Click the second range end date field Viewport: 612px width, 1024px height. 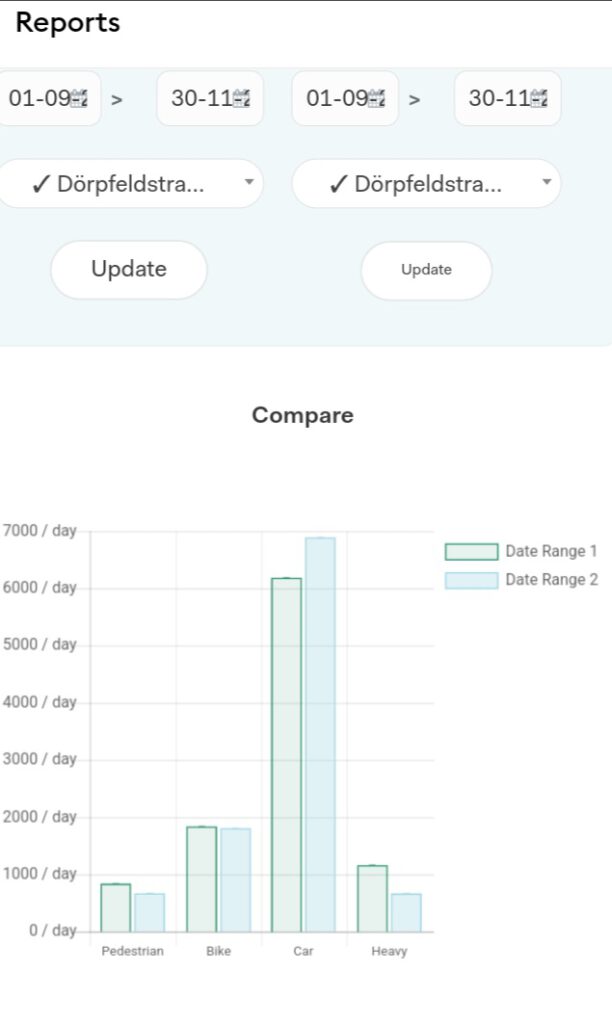click(496, 99)
